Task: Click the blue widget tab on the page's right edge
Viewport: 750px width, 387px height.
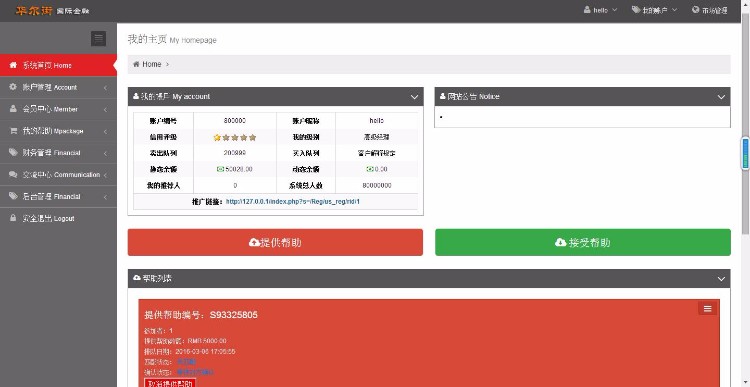Action: 745,153
